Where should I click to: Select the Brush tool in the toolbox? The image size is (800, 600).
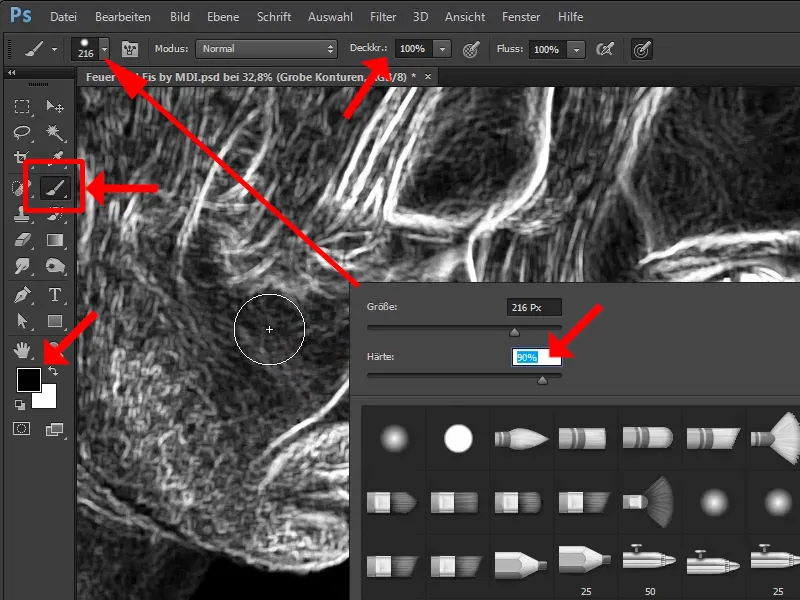point(55,188)
